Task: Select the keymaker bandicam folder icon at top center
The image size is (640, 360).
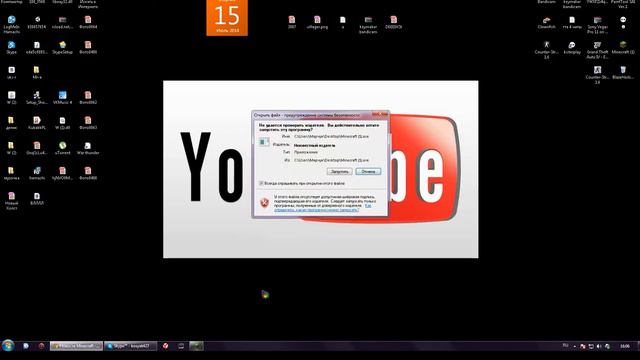Action: coord(368,24)
